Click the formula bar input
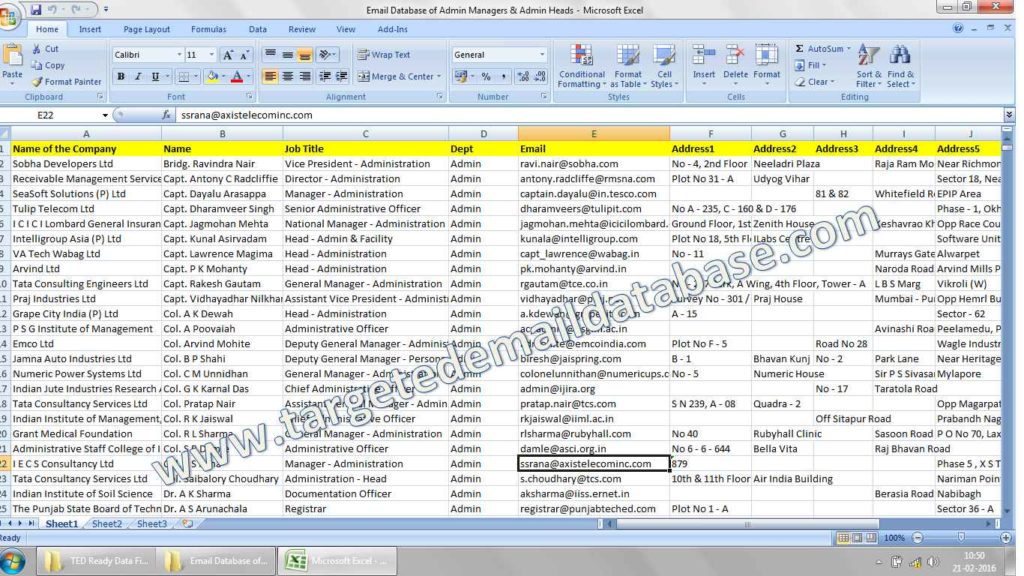This screenshot has height=576, width=1024. point(588,115)
